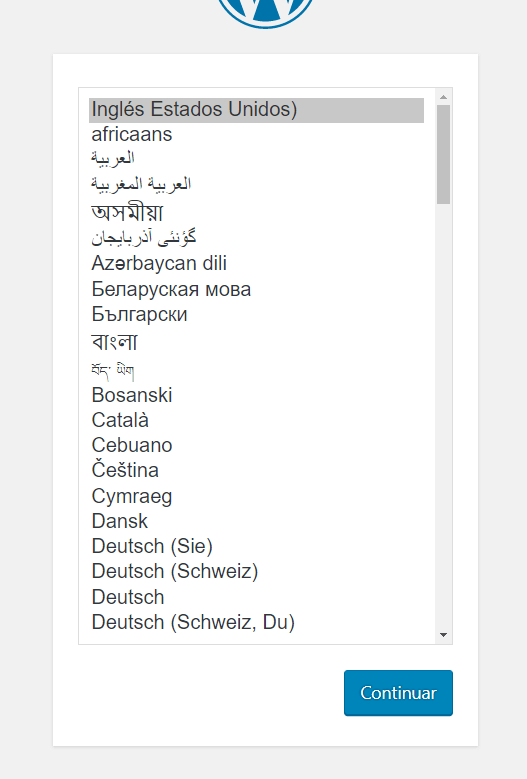Choose Azərbaycan dili language option
Viewport: 527px width, 779px height.
click(x=256, y=263)
